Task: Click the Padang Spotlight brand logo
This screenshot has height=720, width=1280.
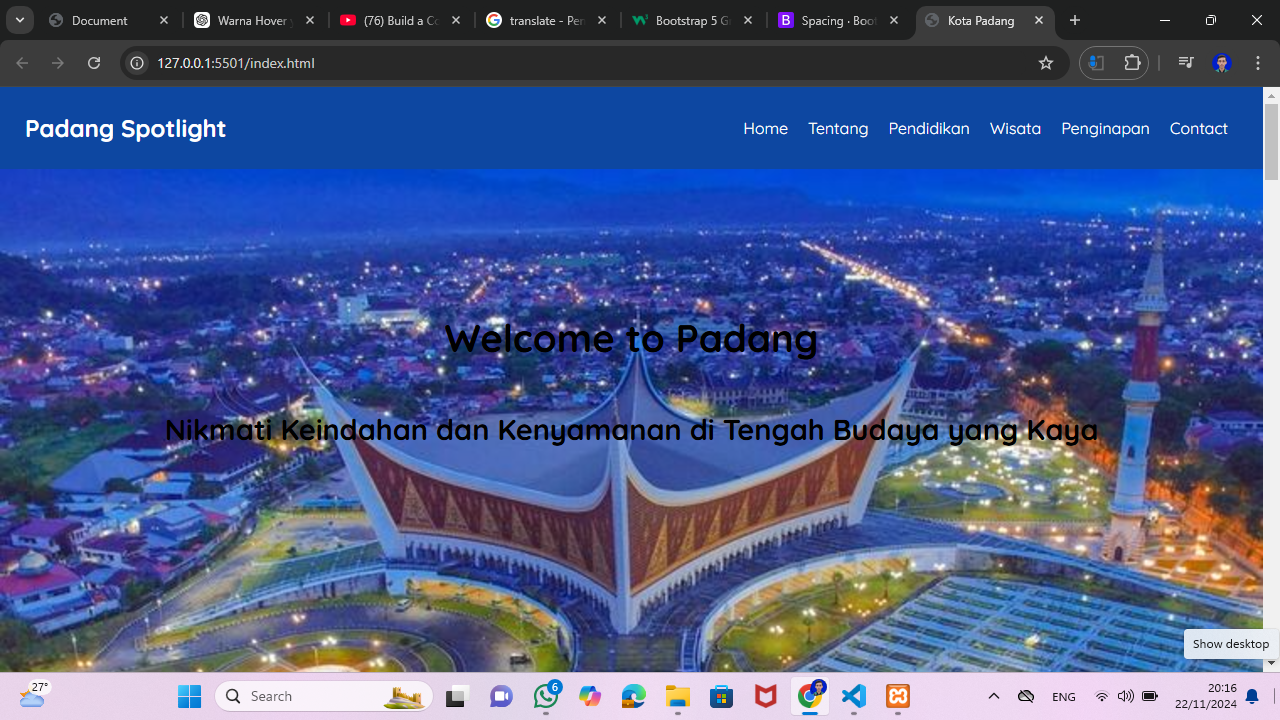Action: (x=125, y=128)
